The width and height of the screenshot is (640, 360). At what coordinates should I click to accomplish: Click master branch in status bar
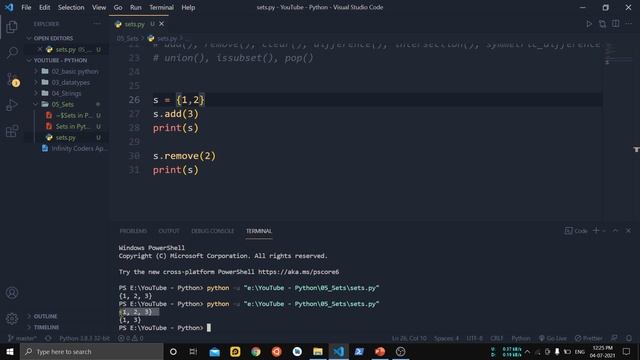coord(22,338)
